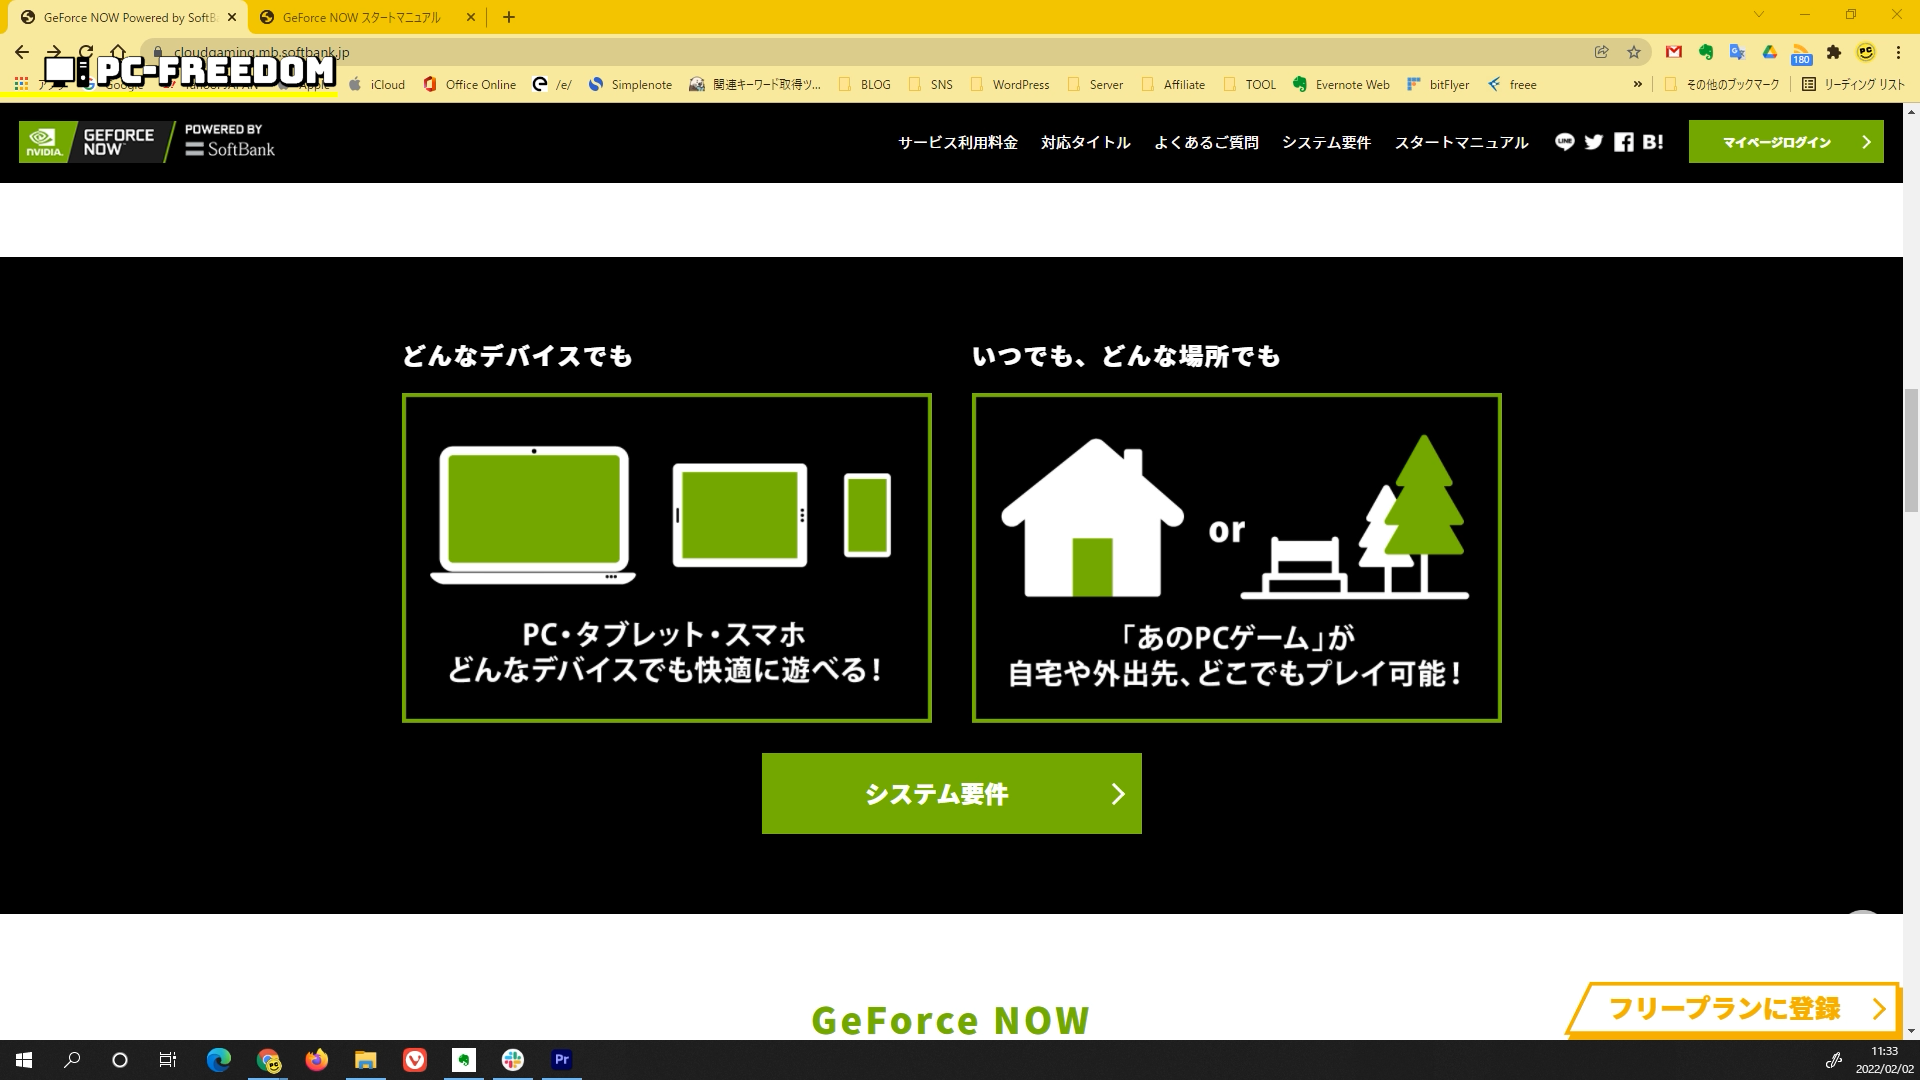Click the Hatena B! bookmark icon
This screenshot has width=1920, height=1080.
[x=1653, y=142]
